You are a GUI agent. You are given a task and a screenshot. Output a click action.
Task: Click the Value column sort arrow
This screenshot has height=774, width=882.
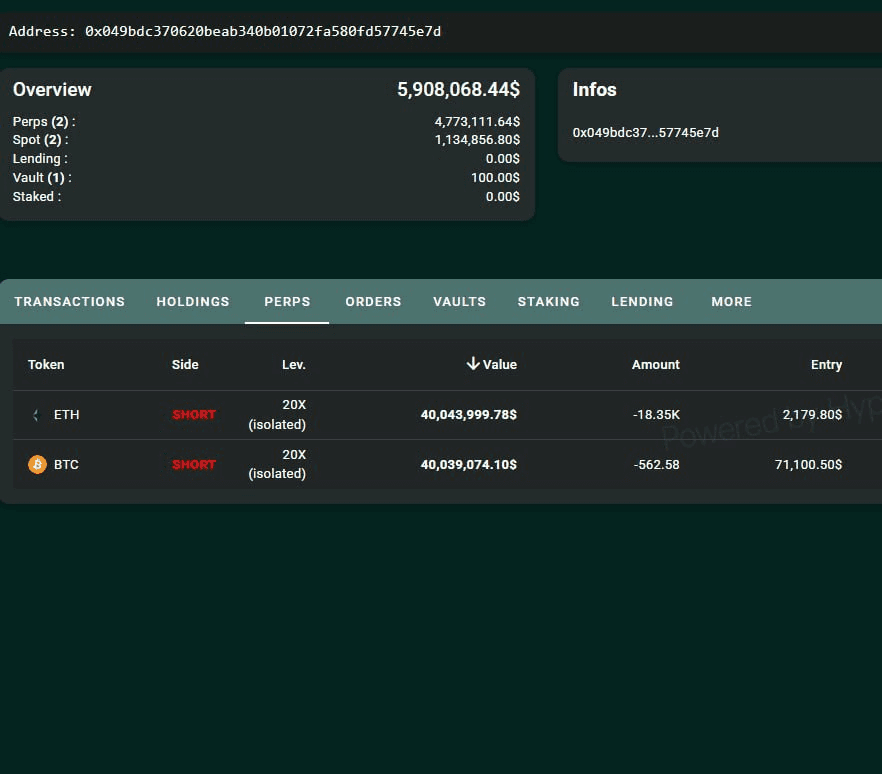pyautogui.click(x=473, y=364)
